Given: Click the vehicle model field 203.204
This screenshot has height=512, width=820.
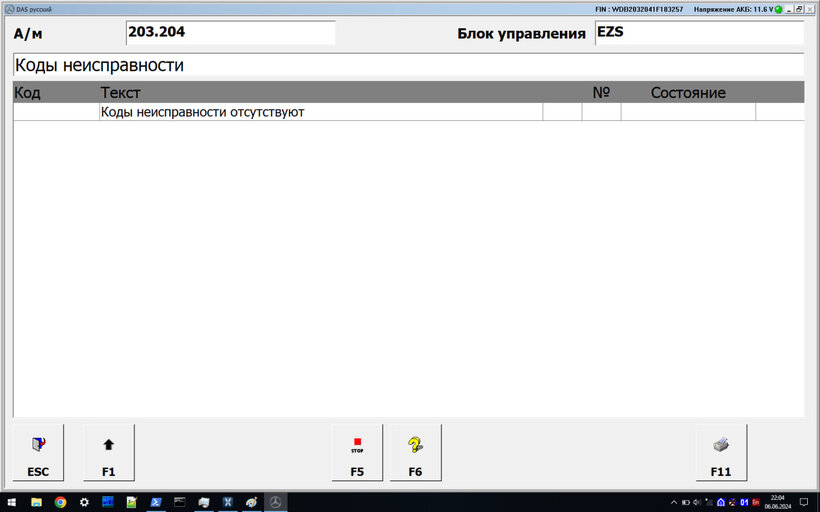Looking at the screenshot, I should pos(231,32).
